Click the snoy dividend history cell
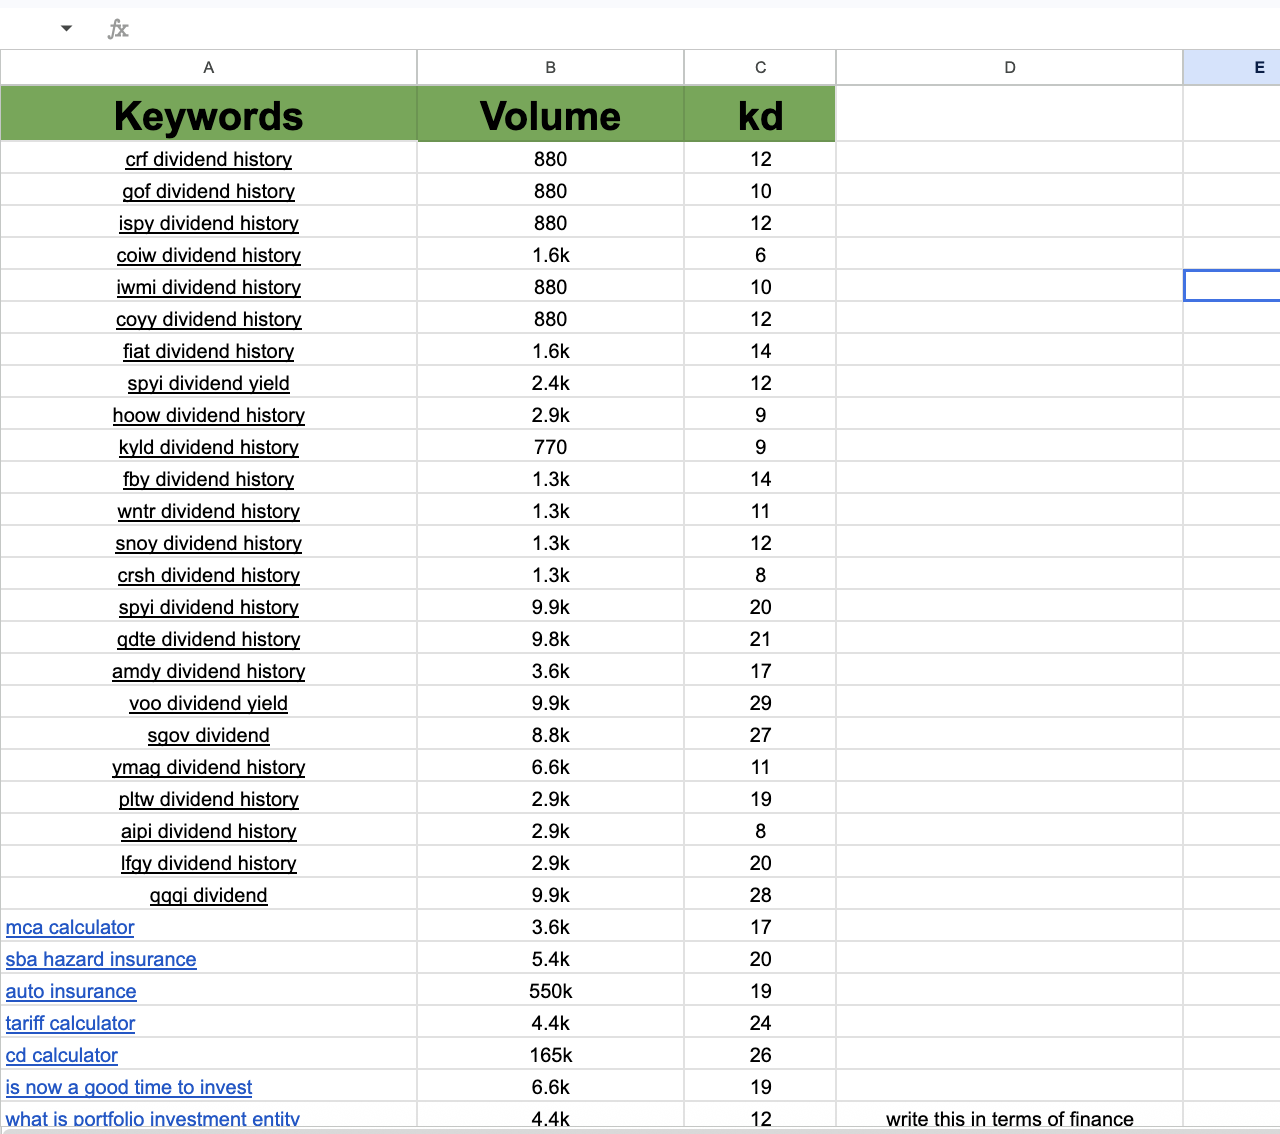Viewport: 1280px width, 1134px height. click(209, 543)
